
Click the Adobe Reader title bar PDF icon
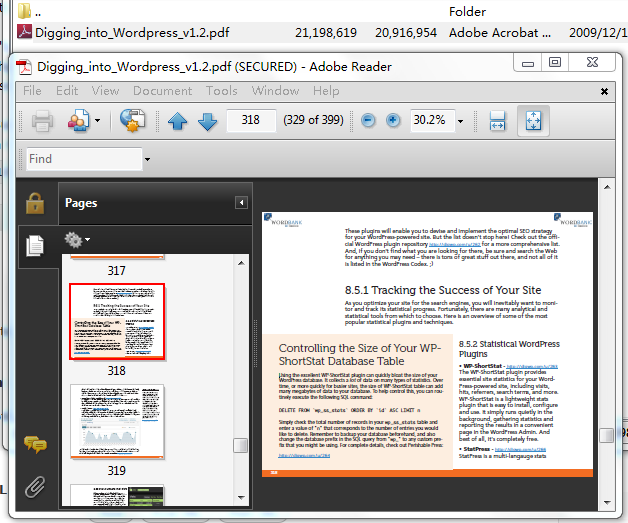(24, 66)
